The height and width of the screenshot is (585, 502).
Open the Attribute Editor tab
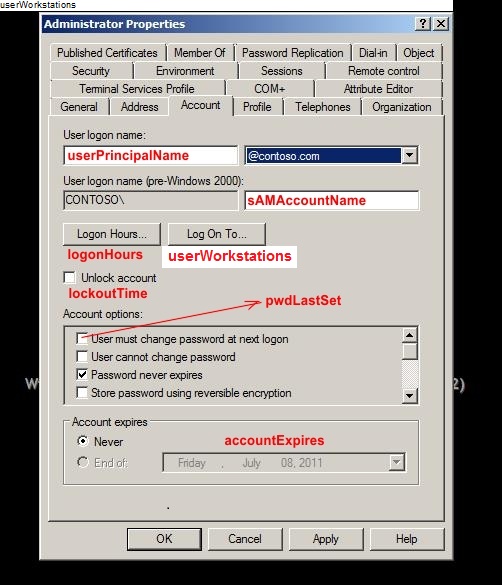pos(378,89)
